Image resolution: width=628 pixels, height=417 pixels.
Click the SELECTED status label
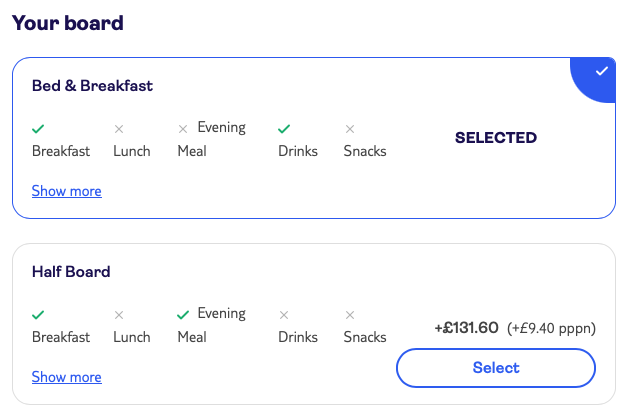click(496, 138)
